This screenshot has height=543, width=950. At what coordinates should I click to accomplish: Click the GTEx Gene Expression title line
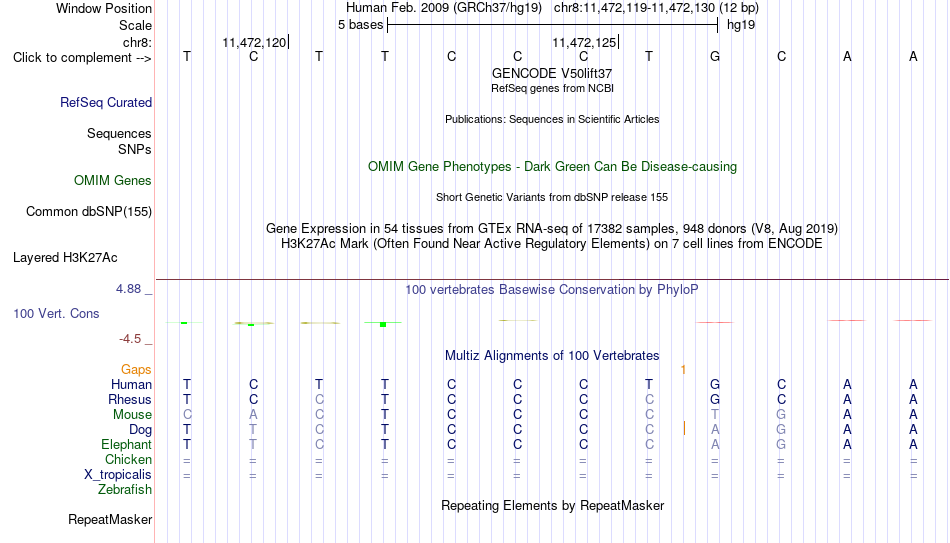552,228
